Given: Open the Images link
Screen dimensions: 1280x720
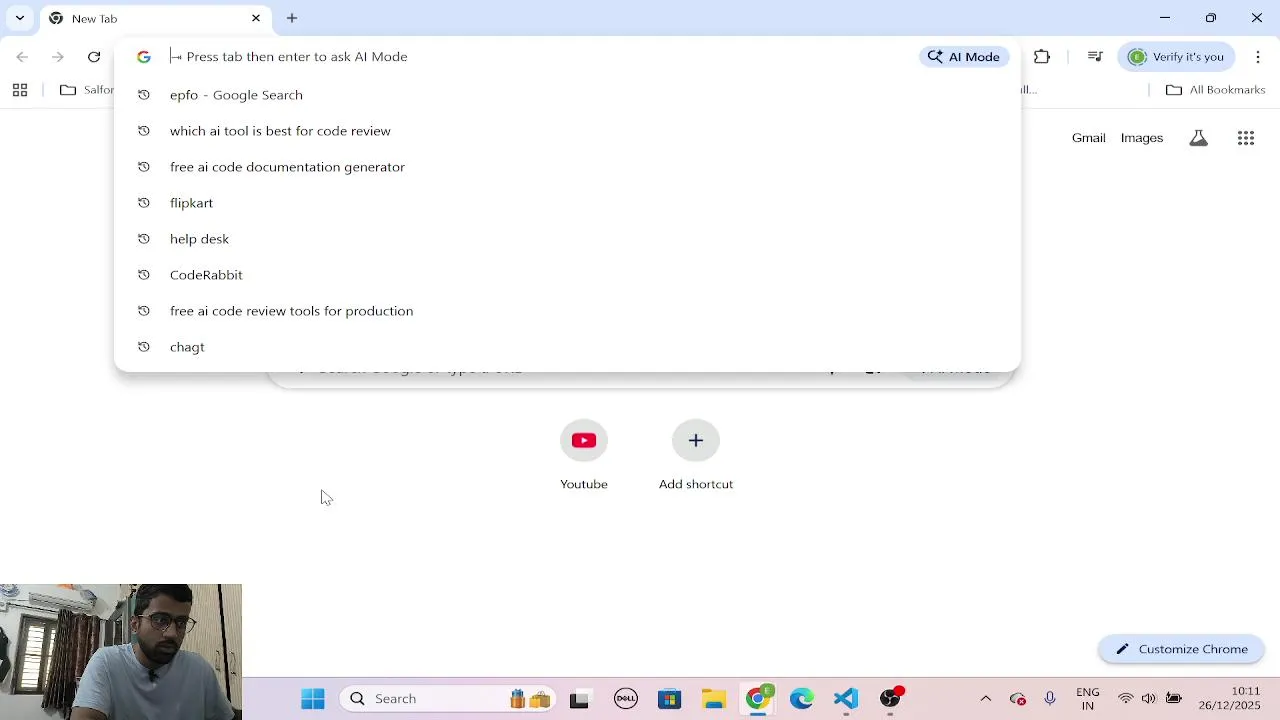Looking at the screenshot, I should (x=1142, y=138).
